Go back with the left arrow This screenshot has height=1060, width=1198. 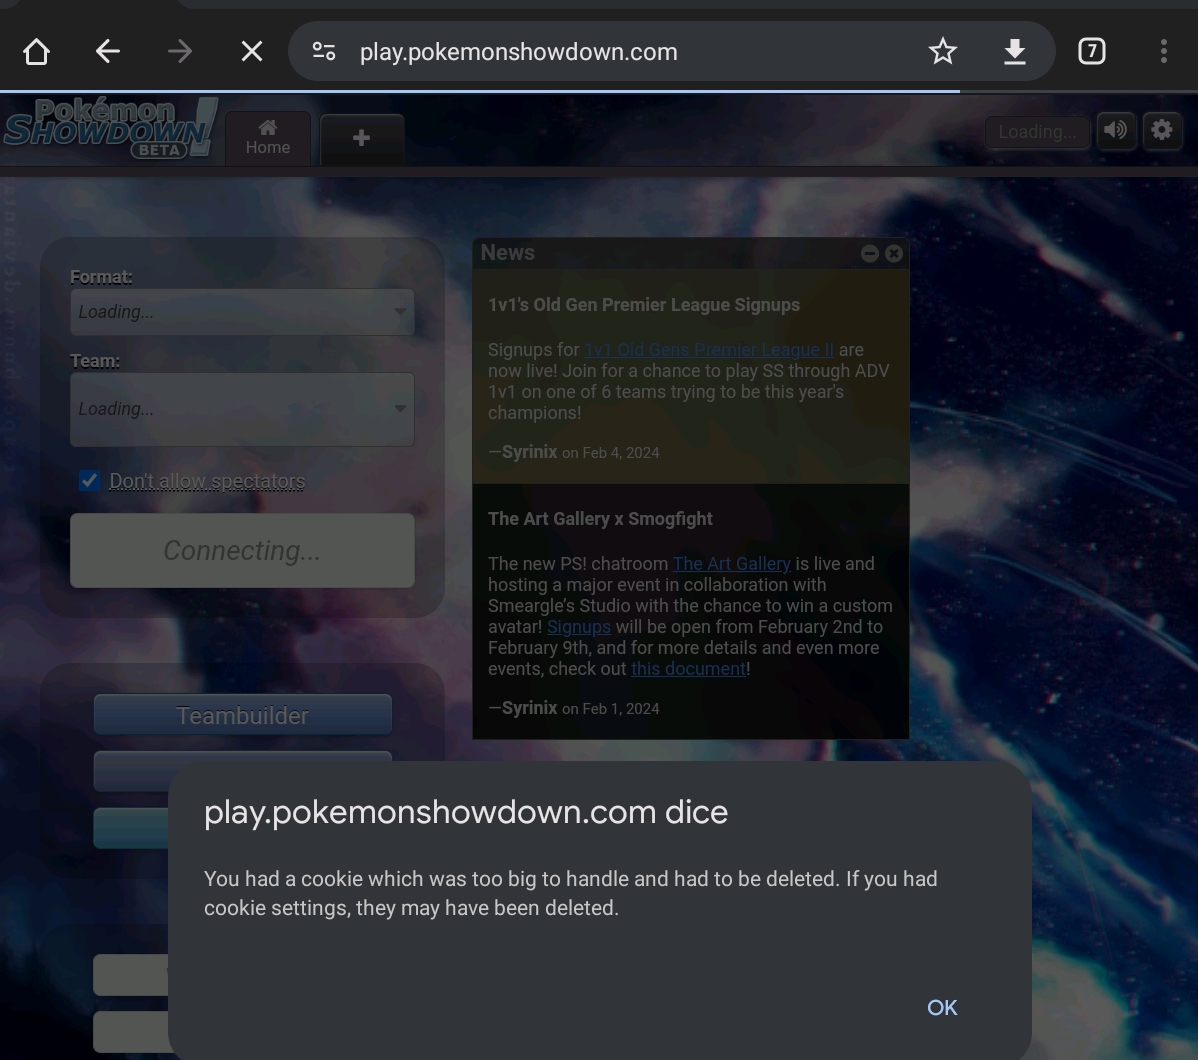pyautogui.click(x=108, y=52)
